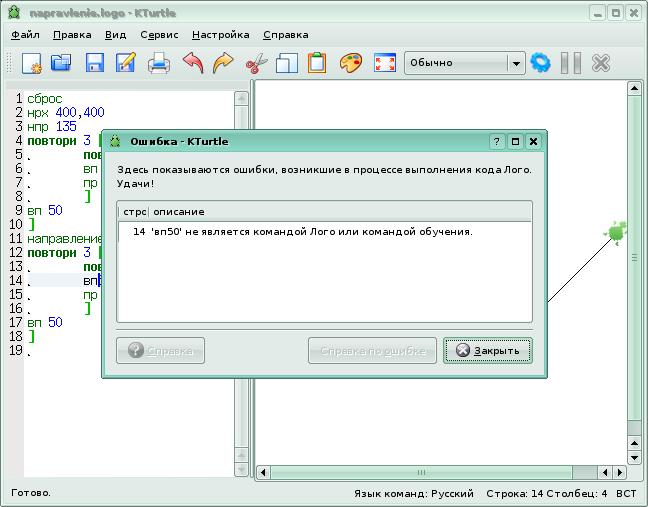Click the New file toolbar icon
This screenshot has width=648, height=507.
[31, 63]
